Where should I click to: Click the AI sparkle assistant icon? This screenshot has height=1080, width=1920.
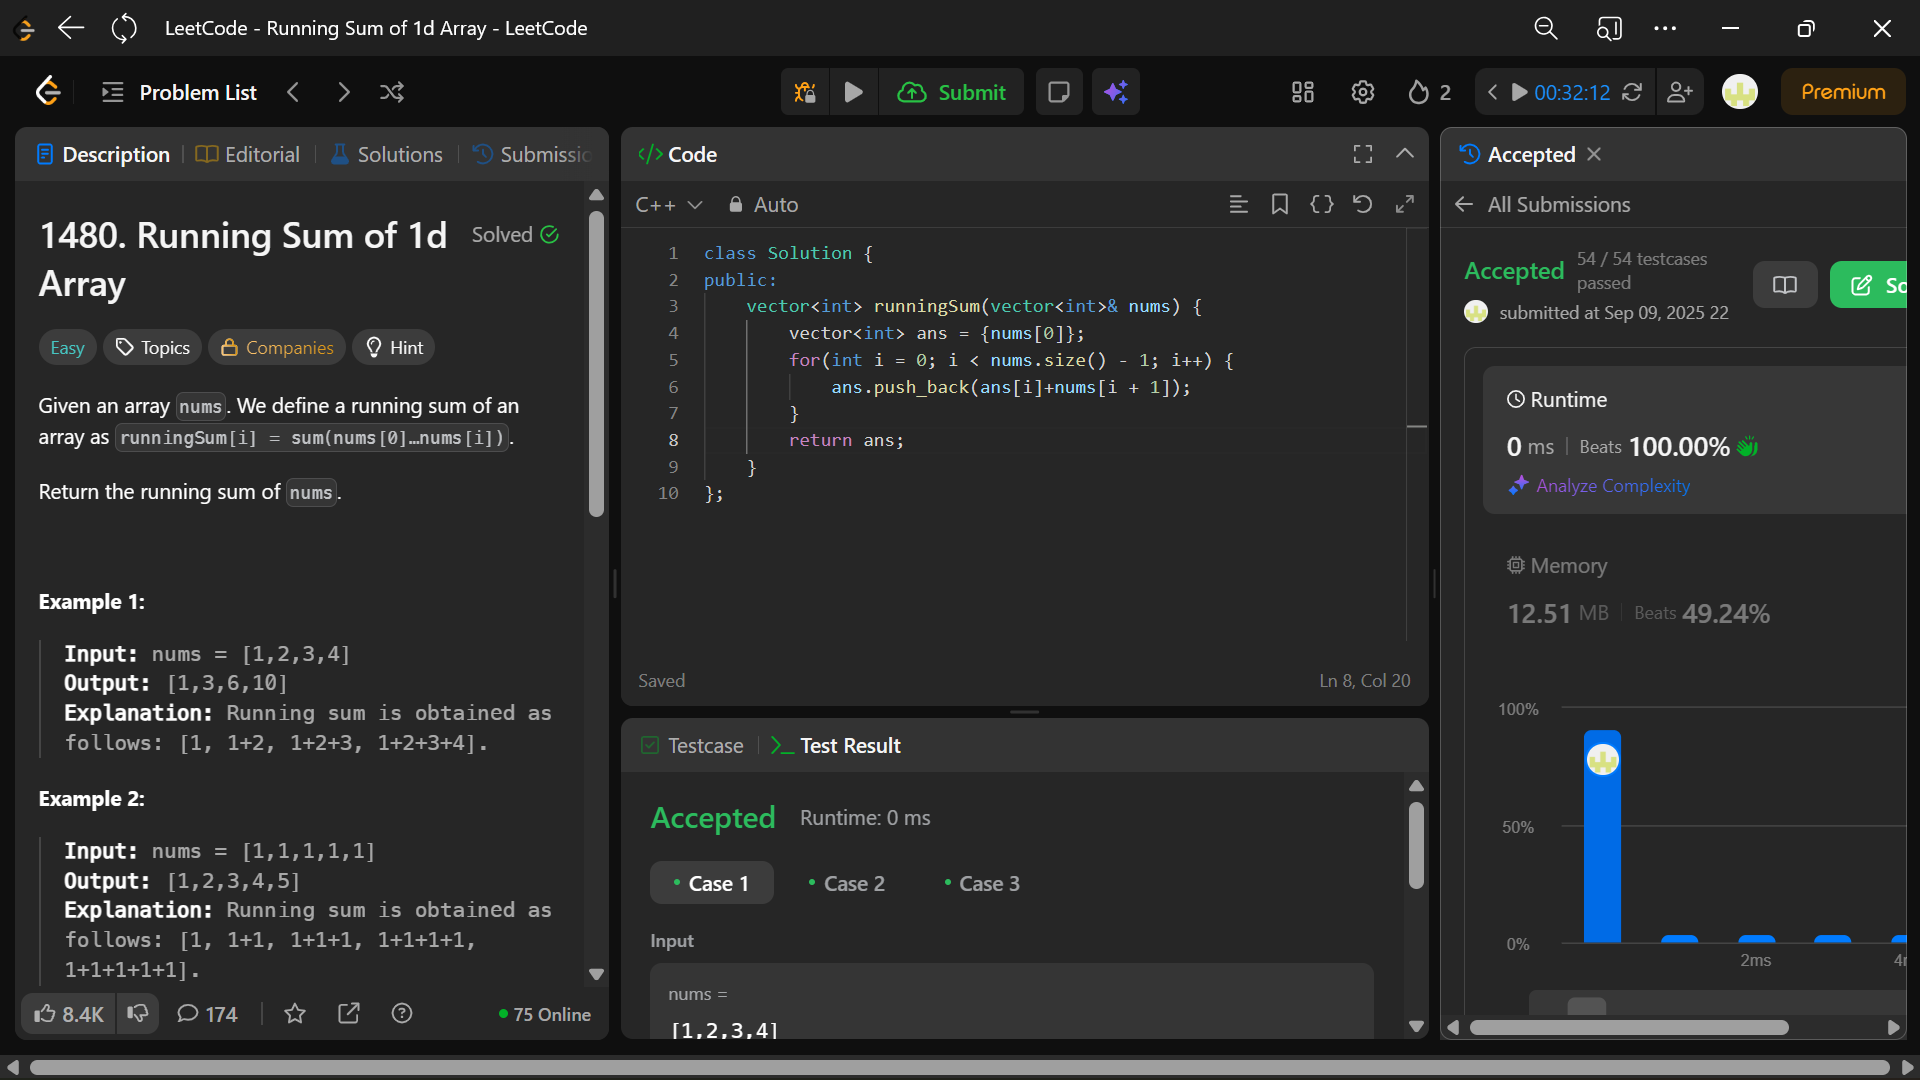click(1116, 92)
